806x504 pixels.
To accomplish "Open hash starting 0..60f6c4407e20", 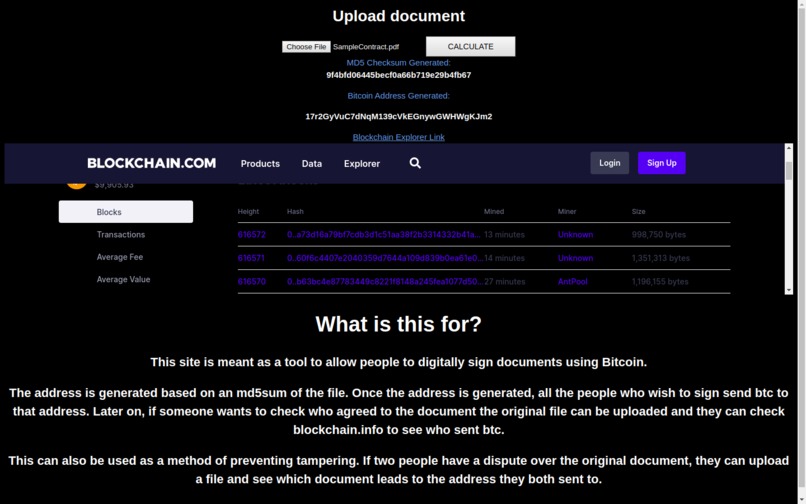I will click(x=385, y=258).
